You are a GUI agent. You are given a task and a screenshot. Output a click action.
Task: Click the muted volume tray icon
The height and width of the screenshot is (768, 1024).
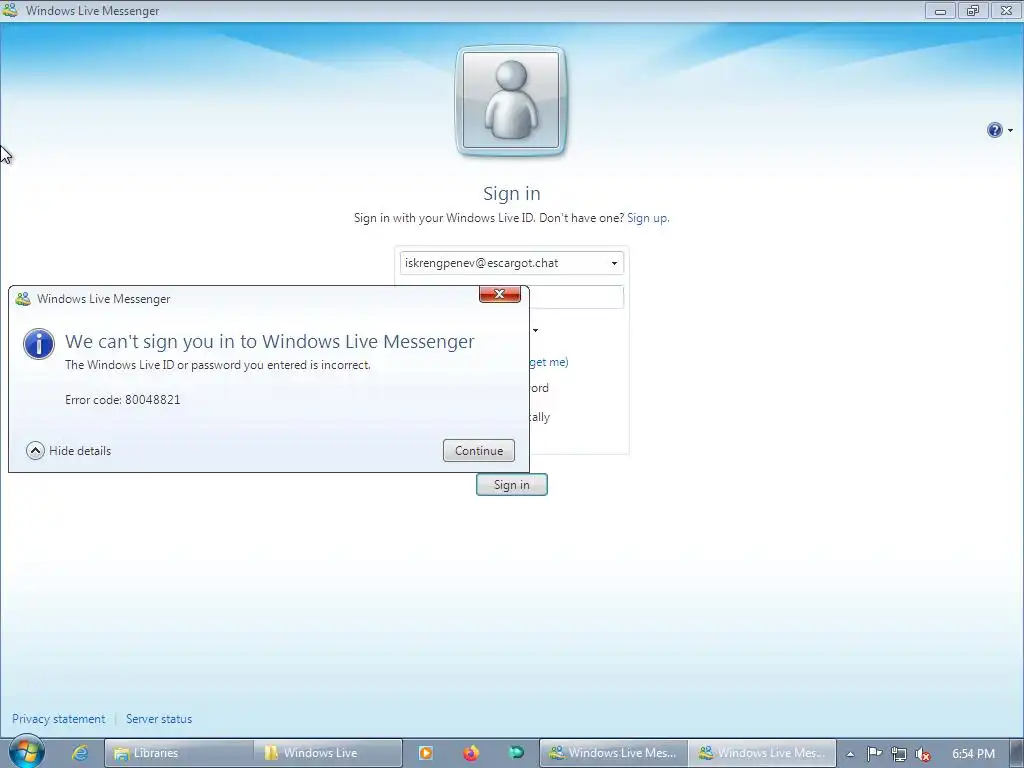pyautogui.click(x=923, y=754)
